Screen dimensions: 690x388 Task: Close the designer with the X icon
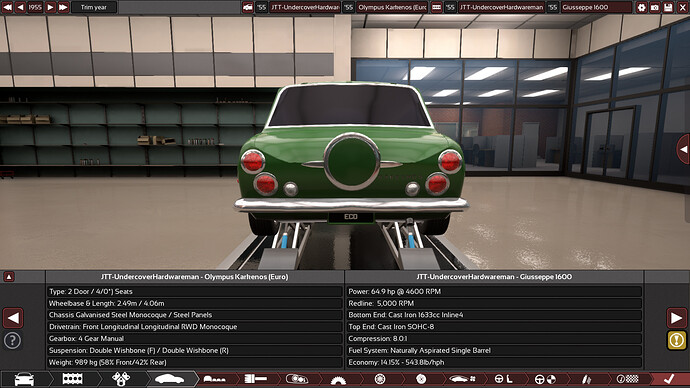point(682,7)
